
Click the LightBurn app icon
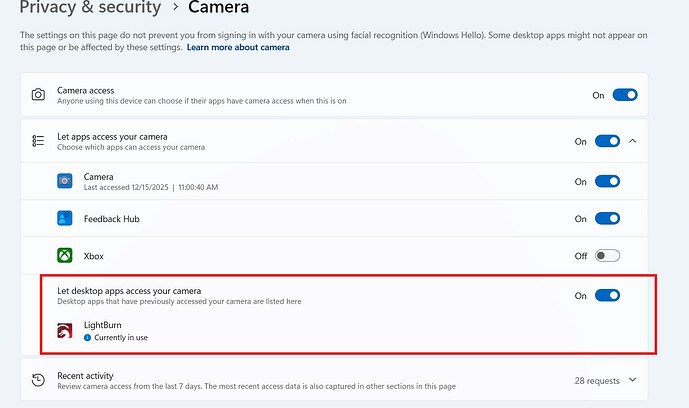click(x=65, y=331)
